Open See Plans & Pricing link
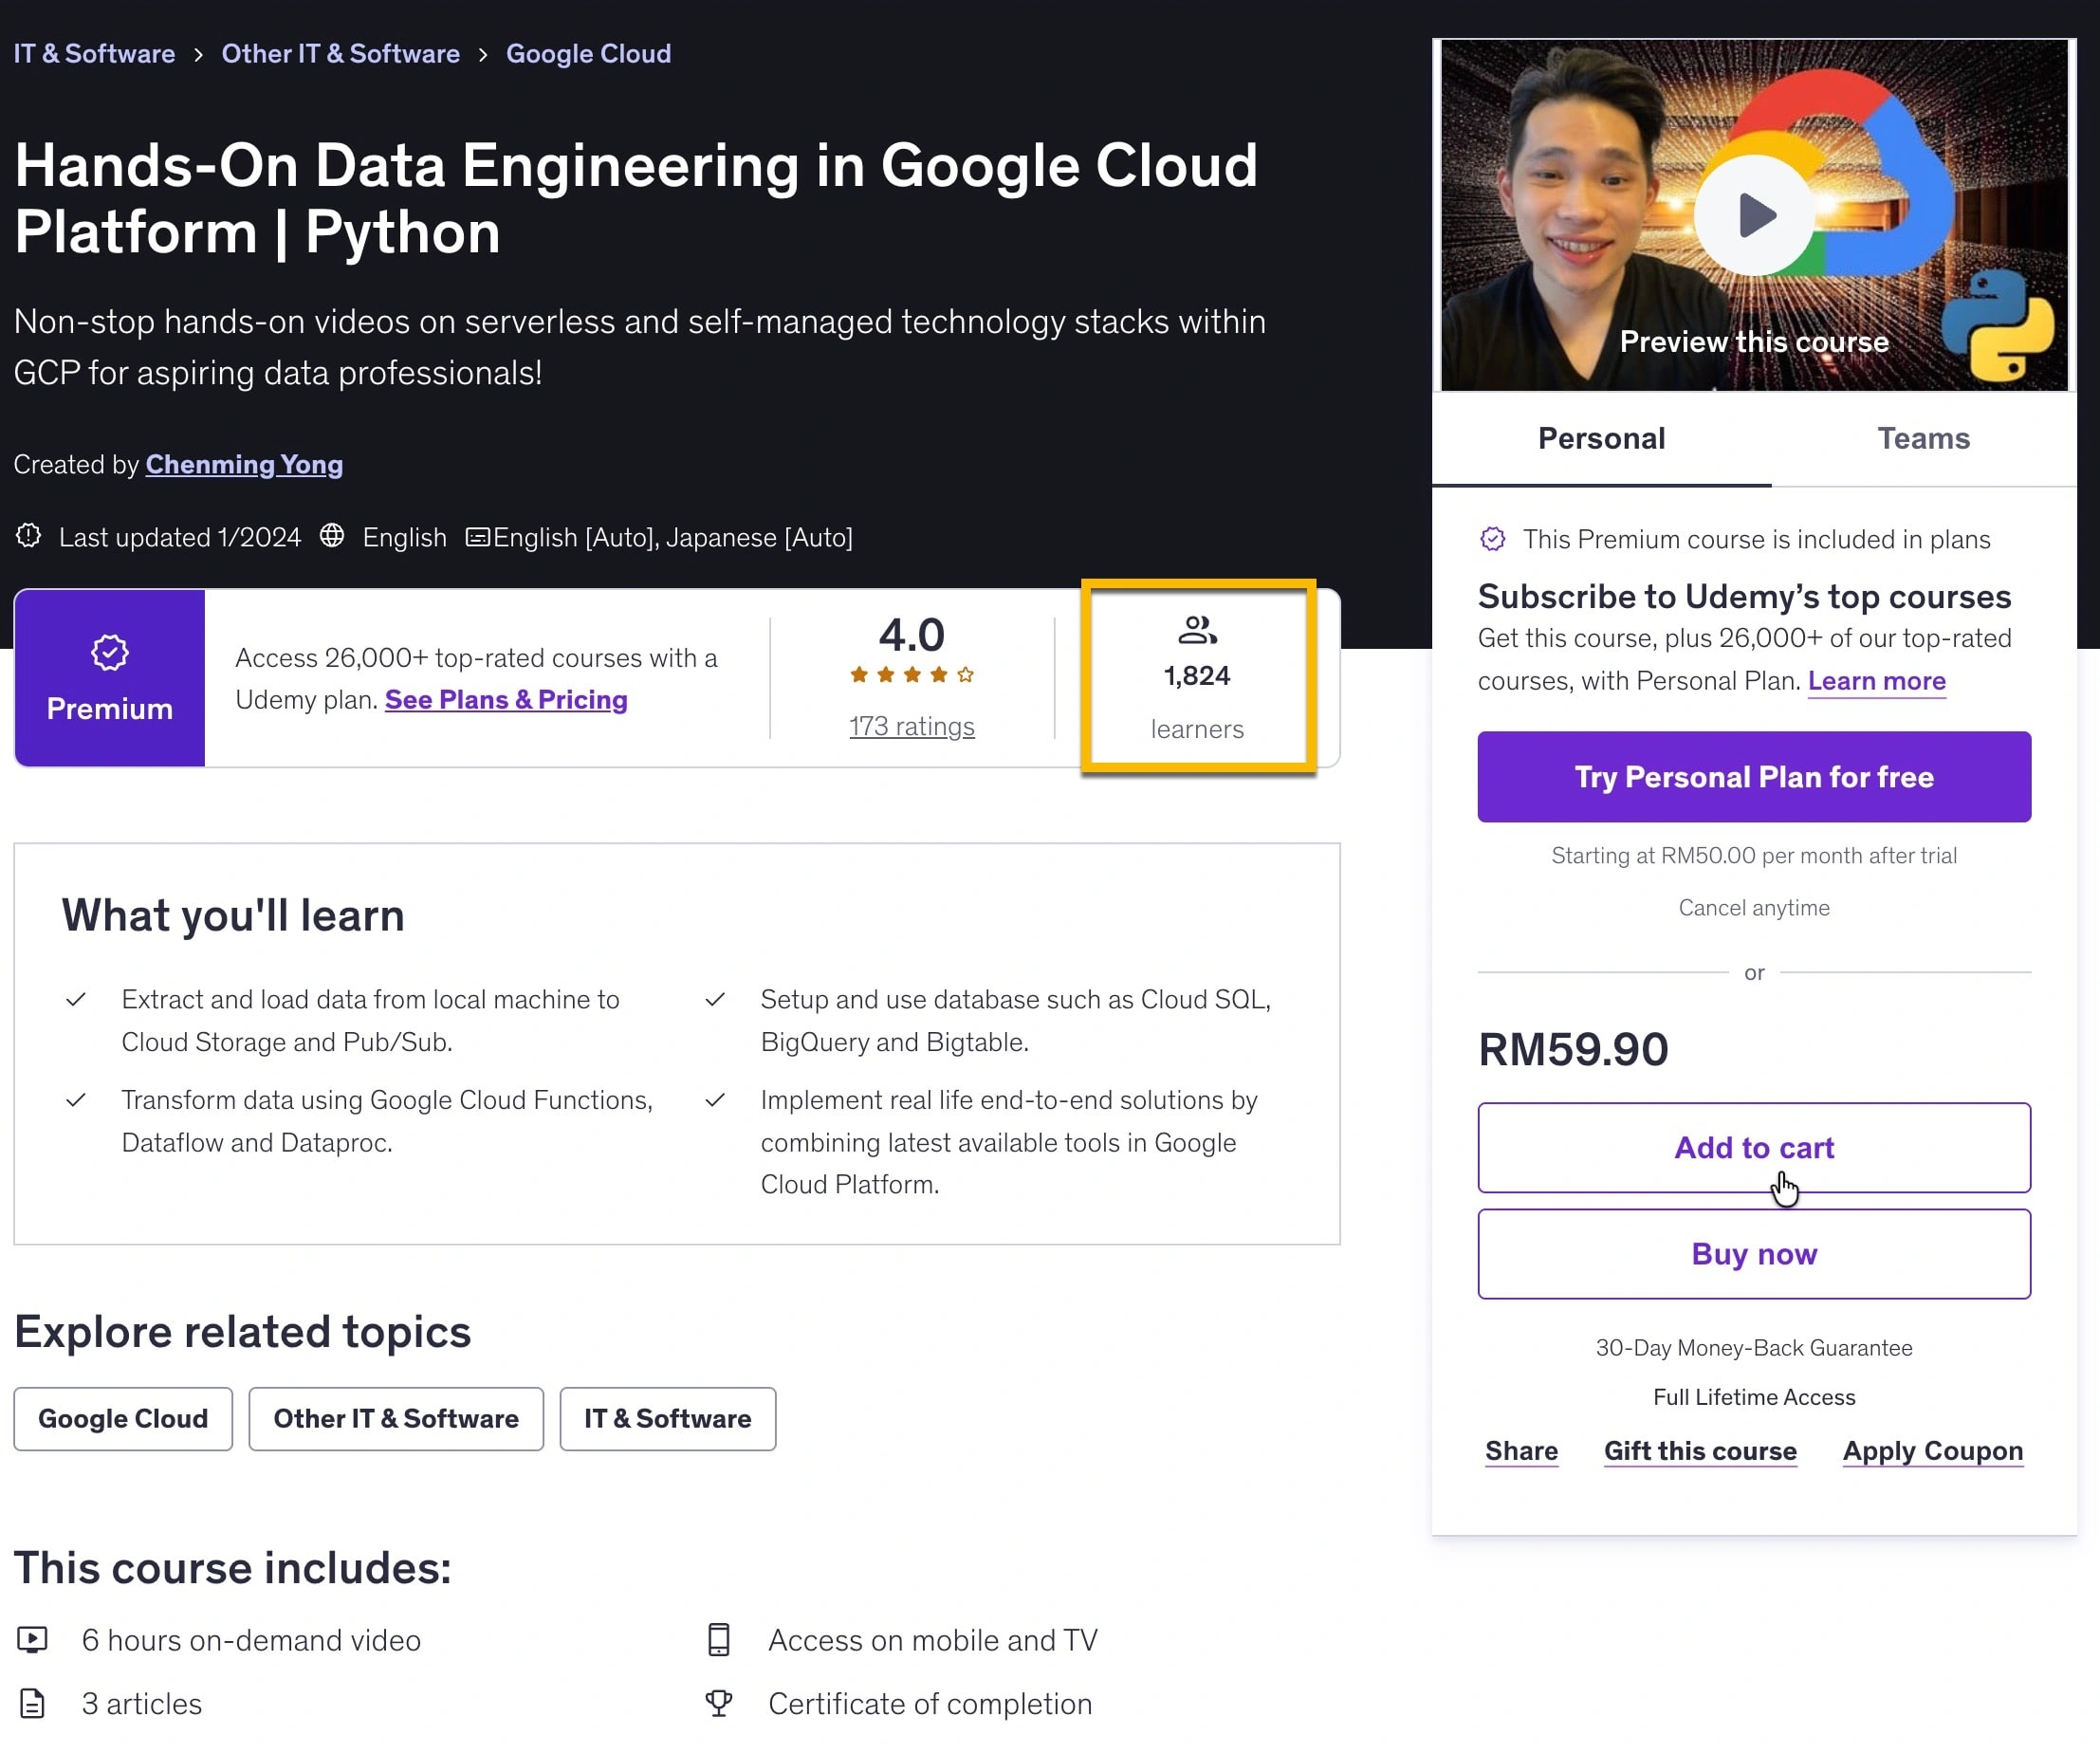Screen dimensions: 2100x1753 pyautogui.click(x=506, y=700)
